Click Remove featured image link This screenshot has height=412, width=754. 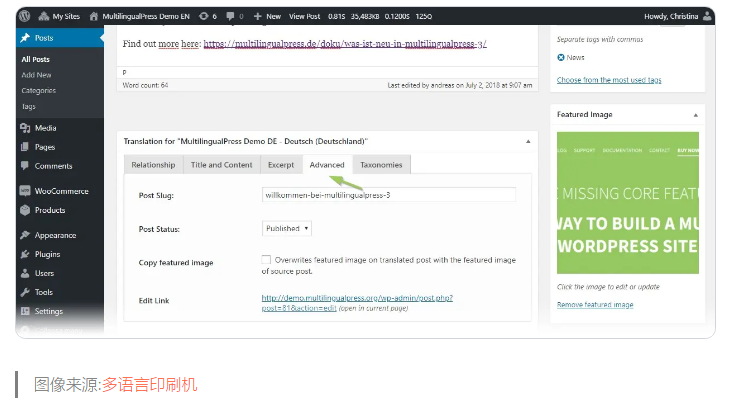(595, 305)
